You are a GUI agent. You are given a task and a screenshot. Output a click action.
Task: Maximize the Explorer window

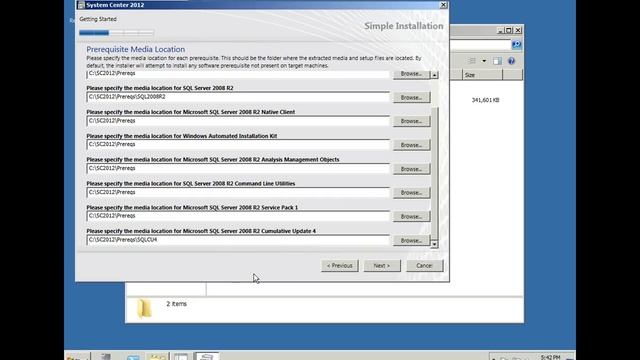click(509, 30)
